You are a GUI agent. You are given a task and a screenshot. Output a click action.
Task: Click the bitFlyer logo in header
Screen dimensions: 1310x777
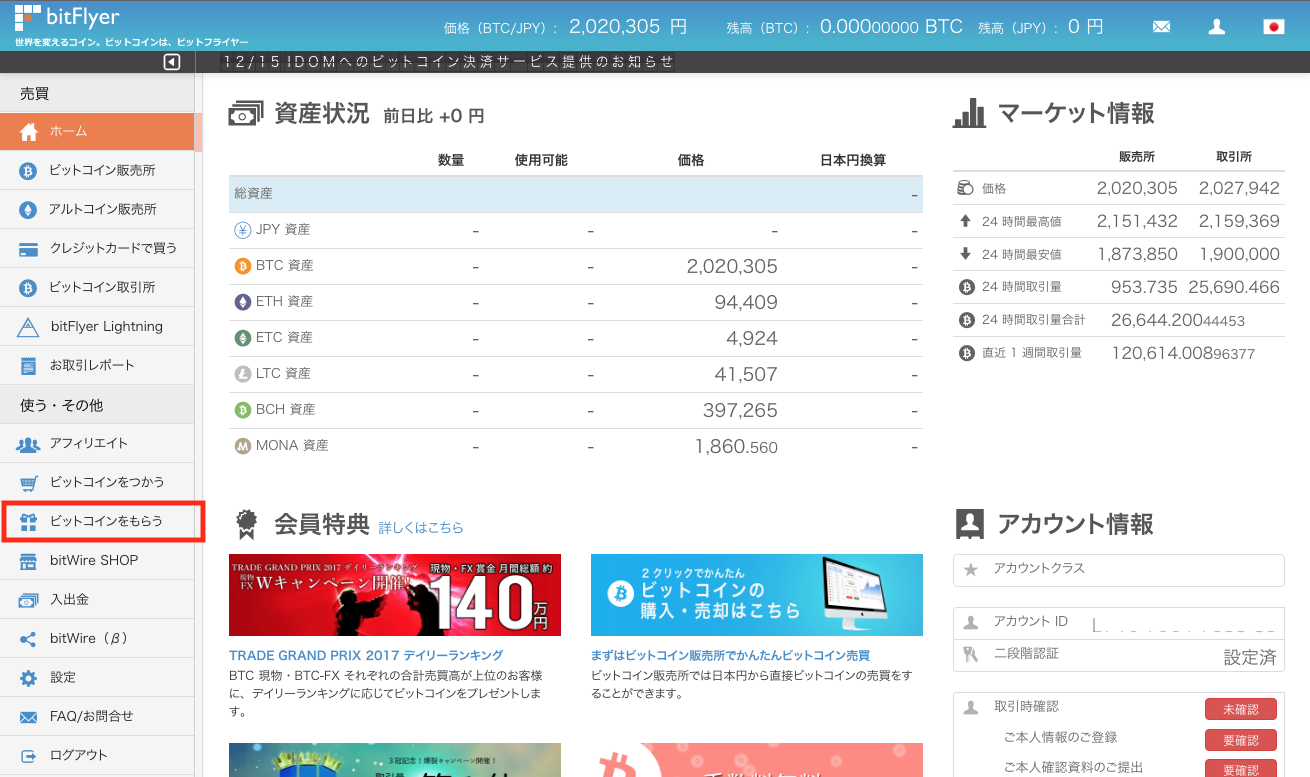click(x=68, y=17)
